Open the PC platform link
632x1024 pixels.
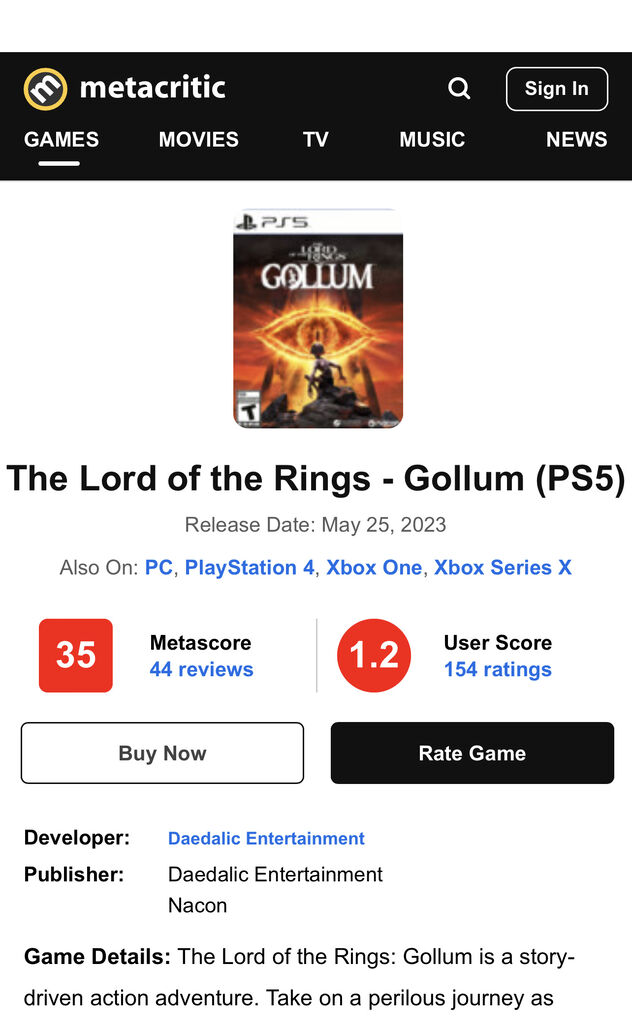(x=159, y=567)
